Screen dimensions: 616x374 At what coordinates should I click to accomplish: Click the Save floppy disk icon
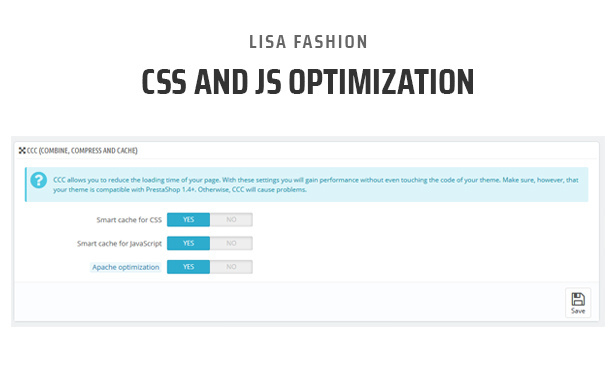(x=578, y=299)
